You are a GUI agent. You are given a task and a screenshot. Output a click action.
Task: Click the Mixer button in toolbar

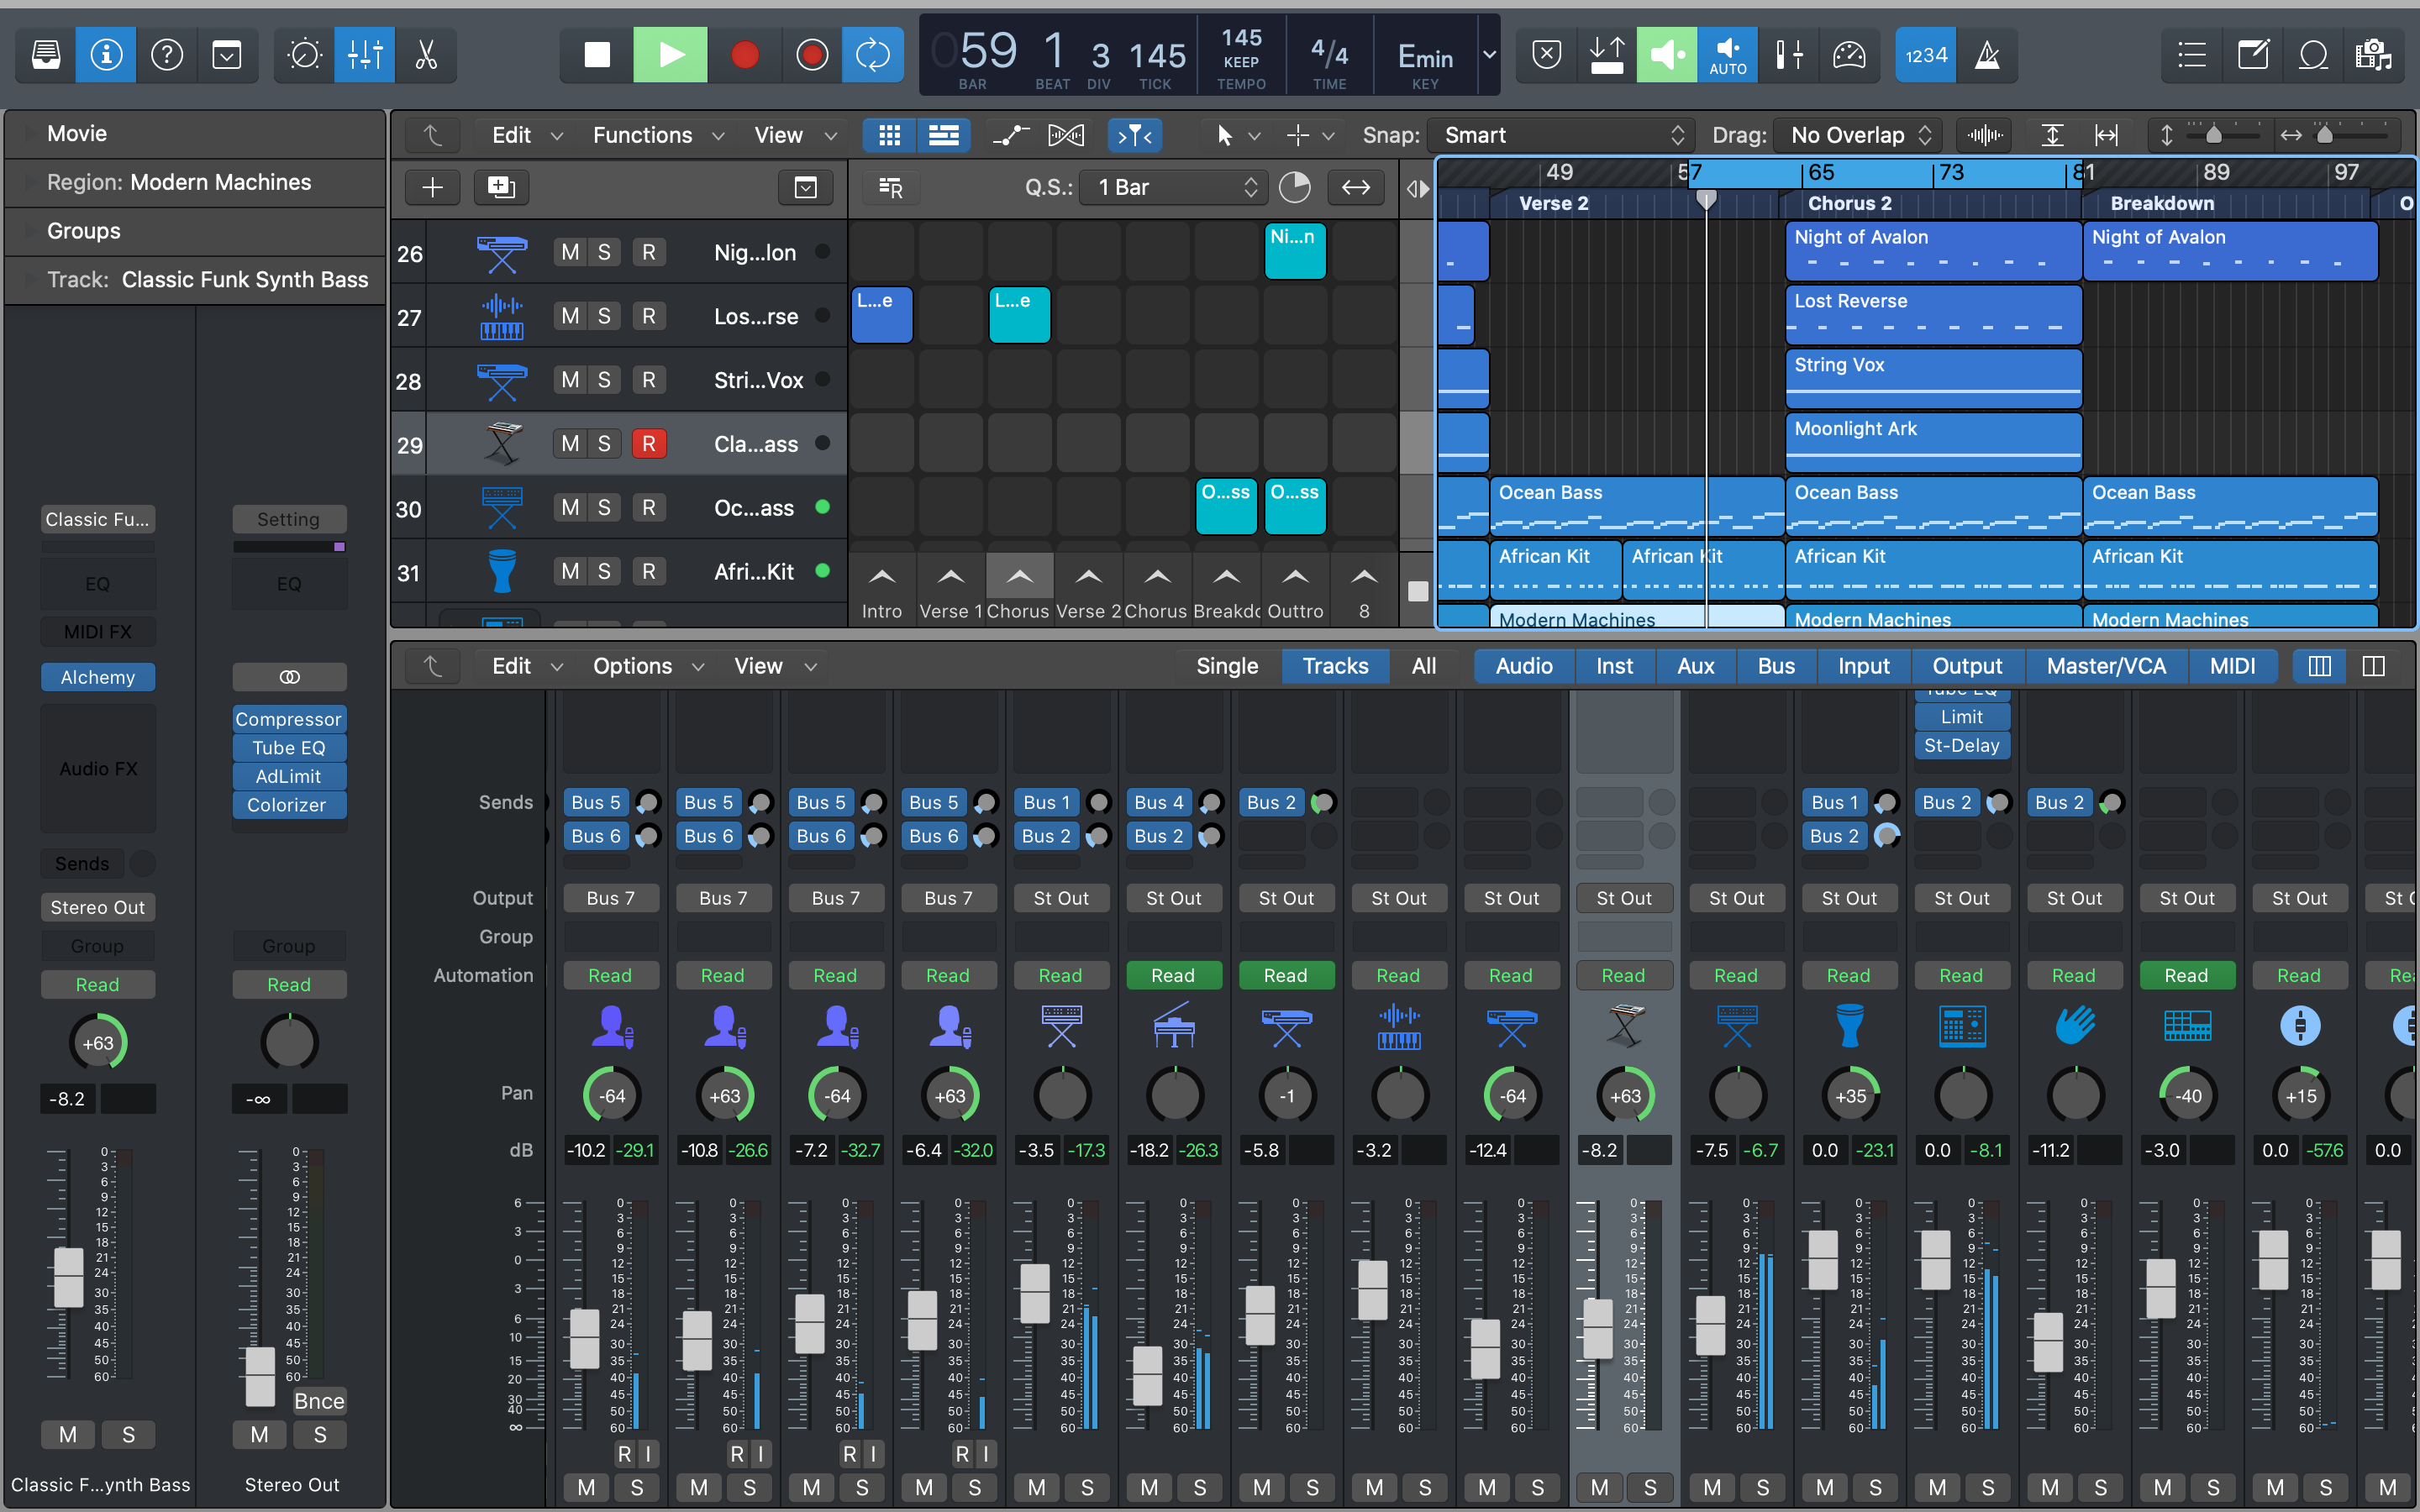(365, 55)
